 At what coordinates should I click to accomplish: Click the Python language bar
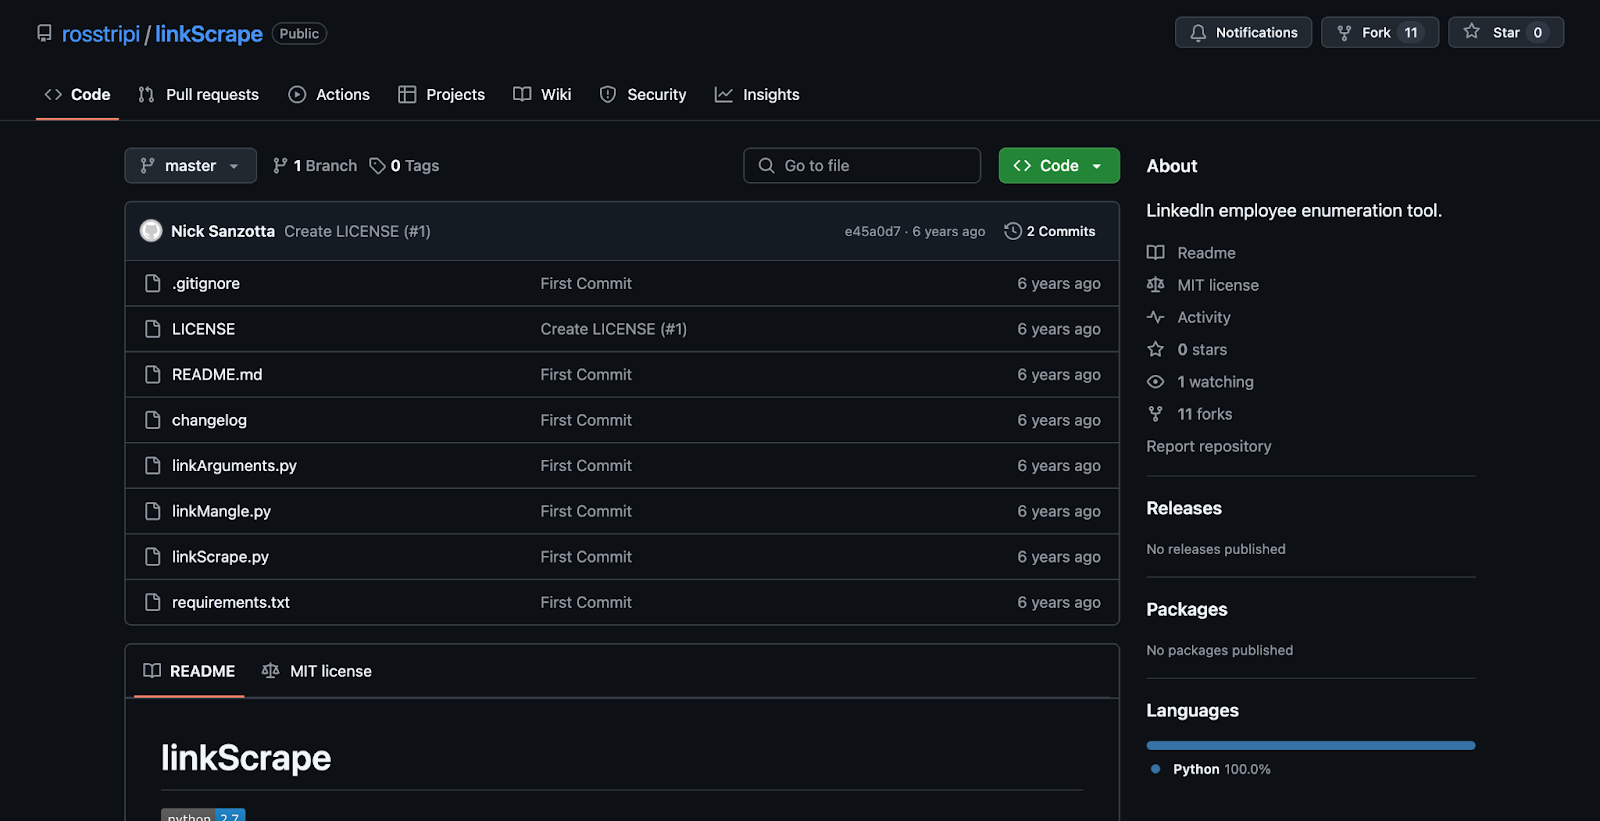(1311, 745)
